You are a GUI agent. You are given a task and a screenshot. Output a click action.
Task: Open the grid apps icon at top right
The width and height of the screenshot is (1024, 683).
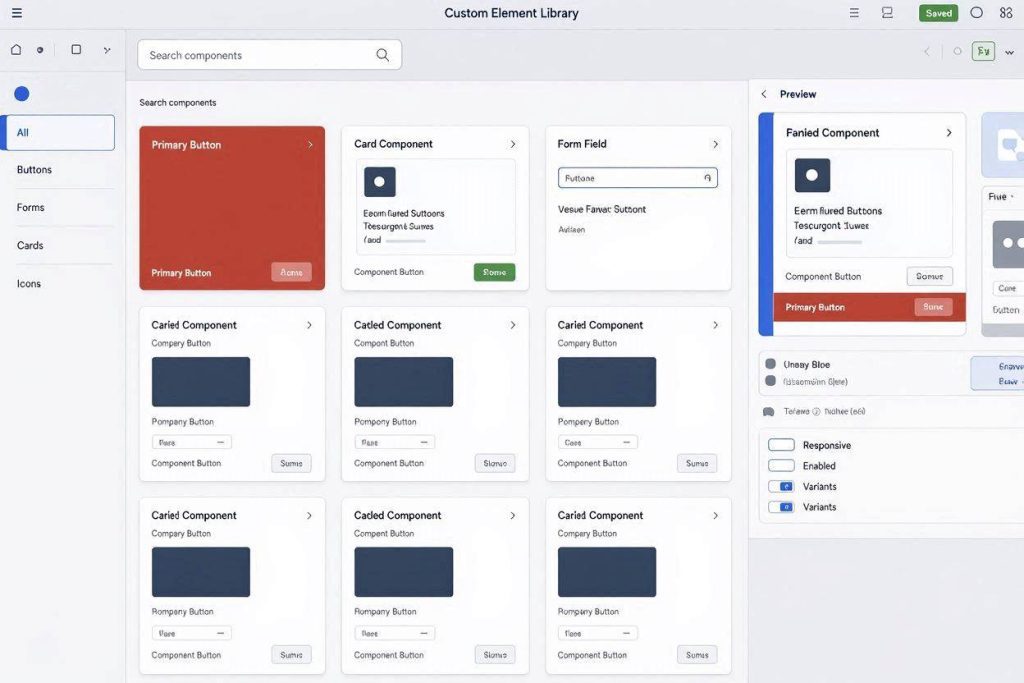coord(1006,13)
